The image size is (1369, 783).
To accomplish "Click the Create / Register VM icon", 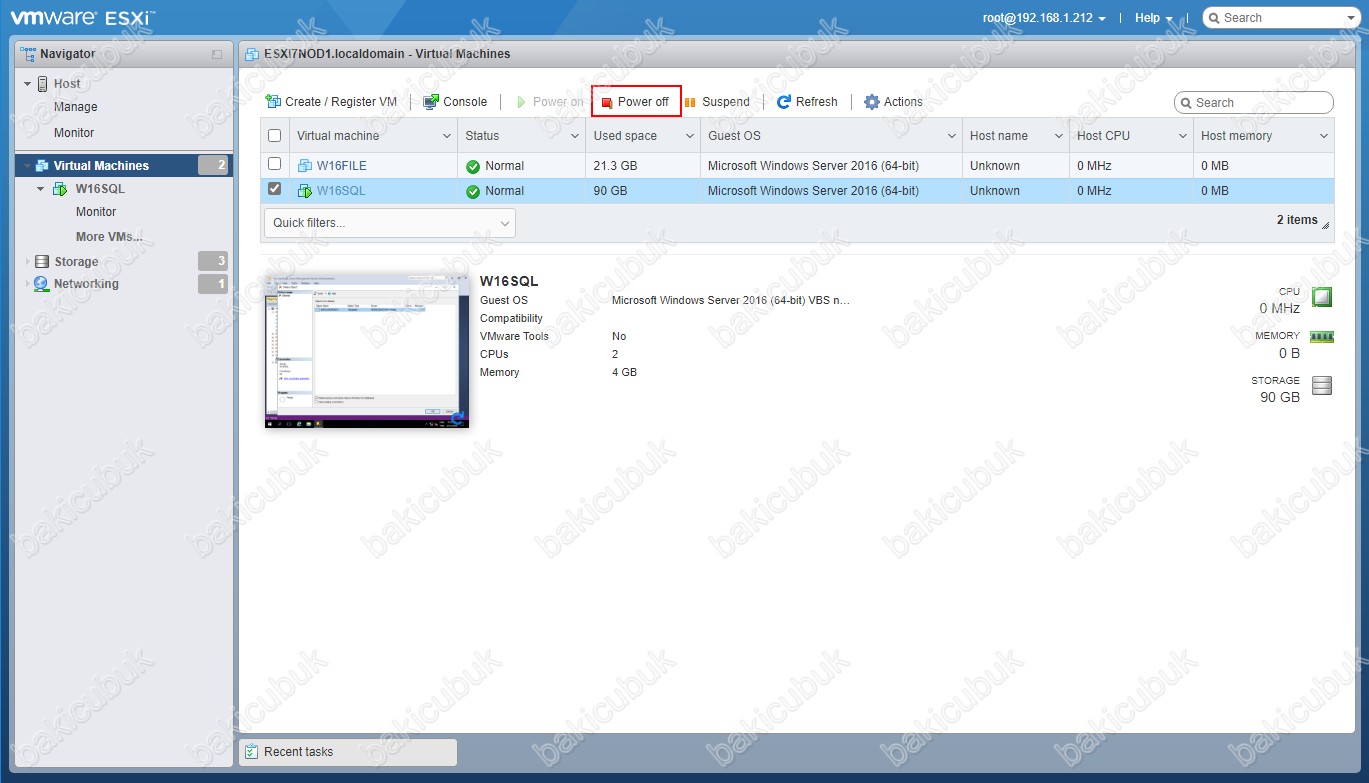I will [x=273, y=102].
